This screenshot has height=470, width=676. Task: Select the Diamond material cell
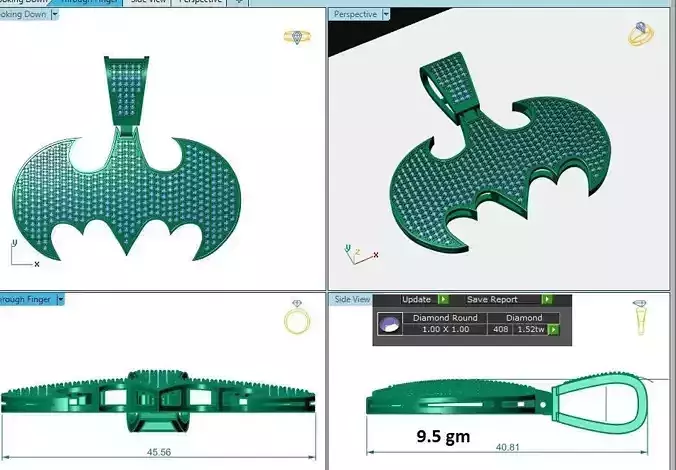point(524,318)
